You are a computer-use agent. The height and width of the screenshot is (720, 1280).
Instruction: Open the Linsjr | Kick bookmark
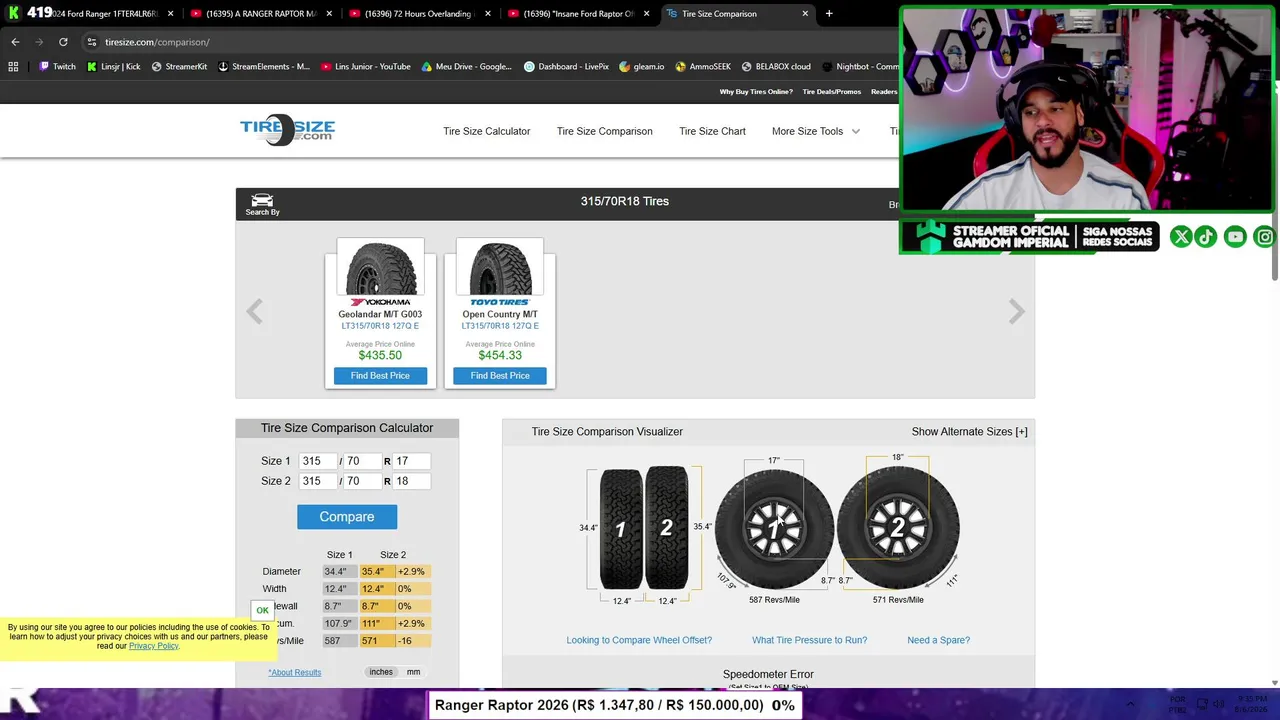(x=113, y=67)
